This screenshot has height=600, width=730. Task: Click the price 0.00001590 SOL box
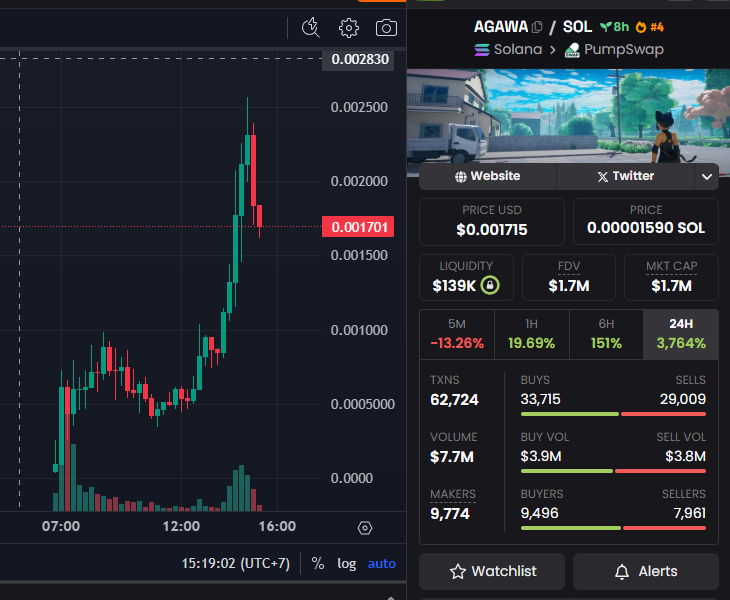click(646, 222)
